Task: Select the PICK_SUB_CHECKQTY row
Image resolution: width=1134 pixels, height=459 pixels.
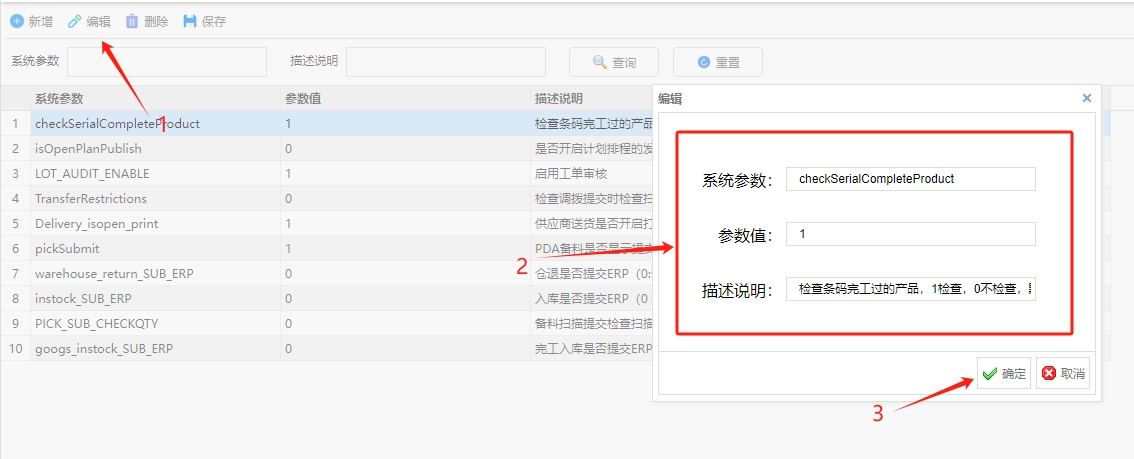Action: coord(97,324)
